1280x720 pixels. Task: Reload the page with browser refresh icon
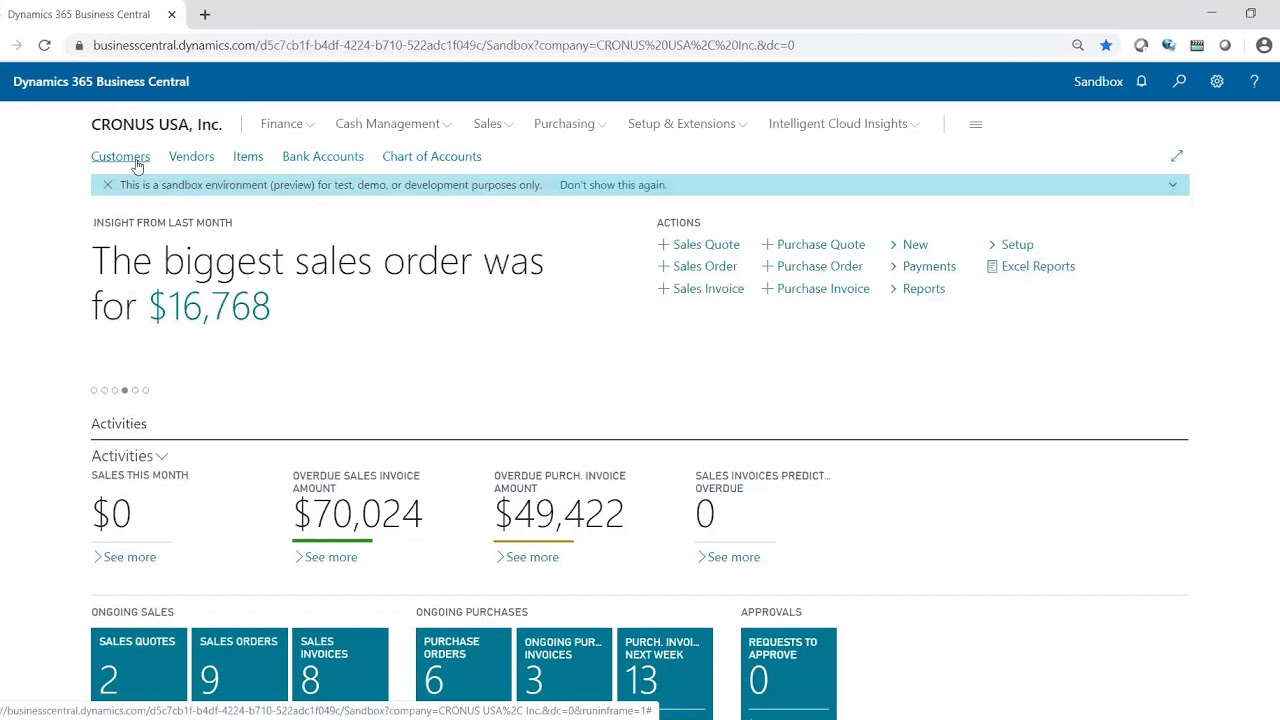44,45
